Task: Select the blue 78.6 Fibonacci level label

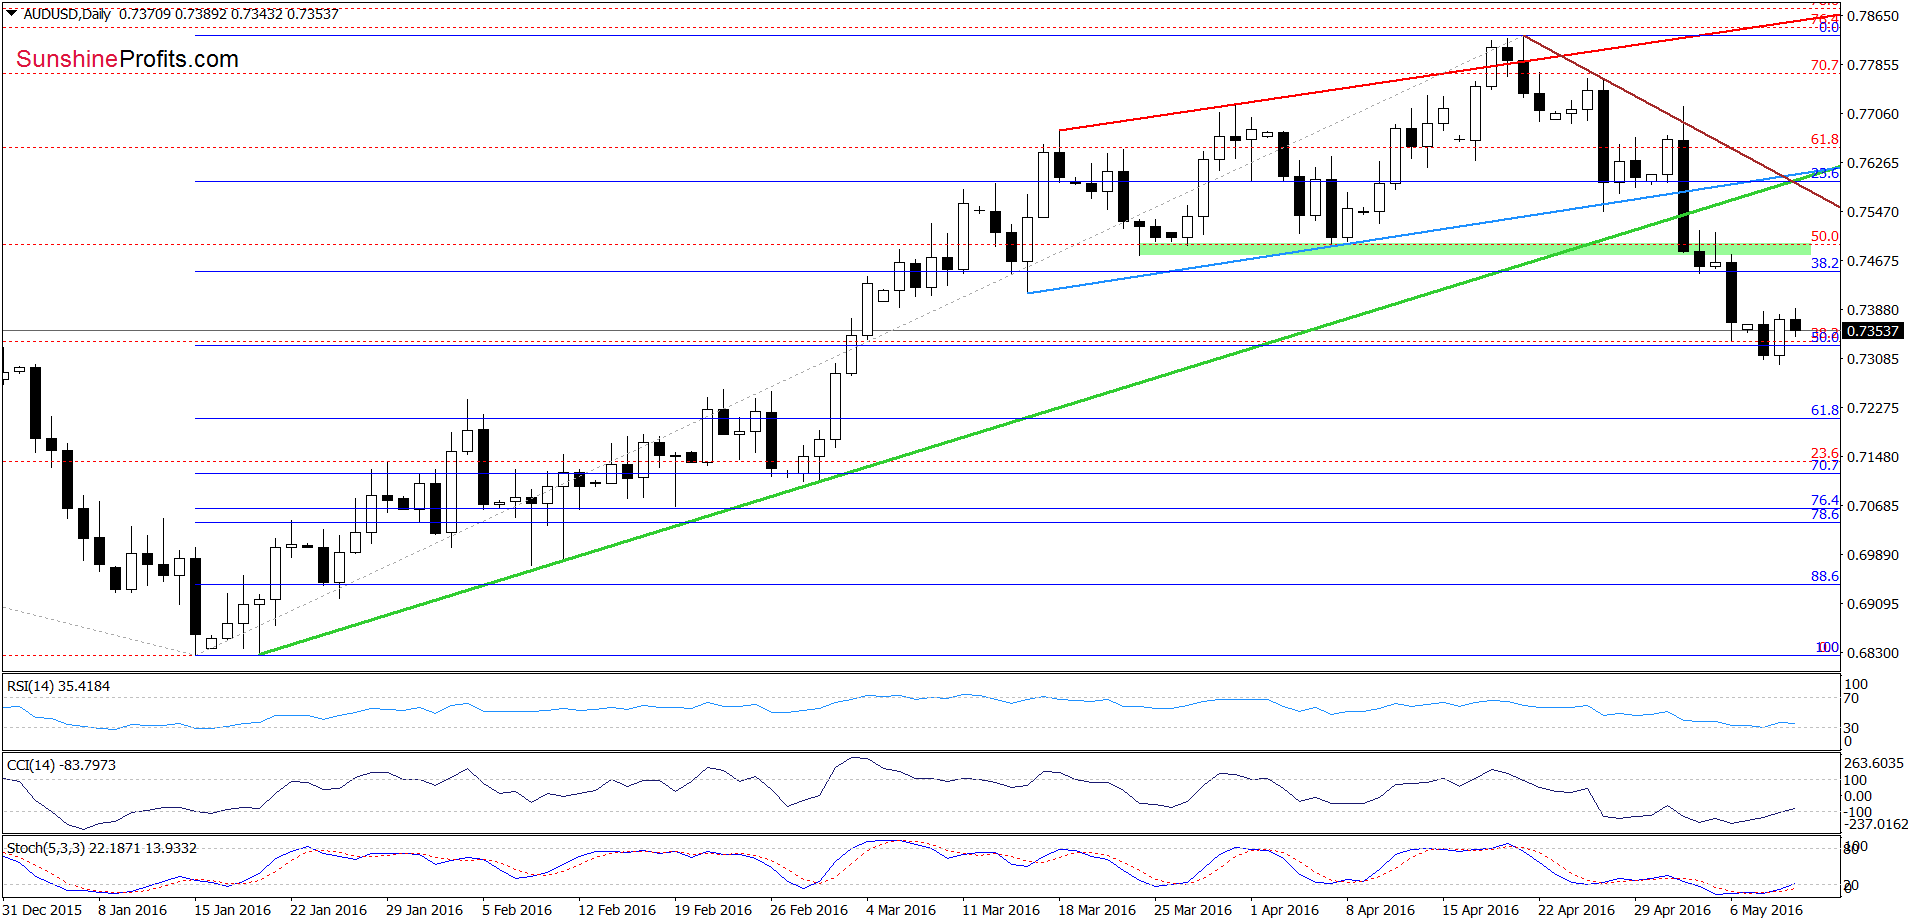Action: 1825,514
